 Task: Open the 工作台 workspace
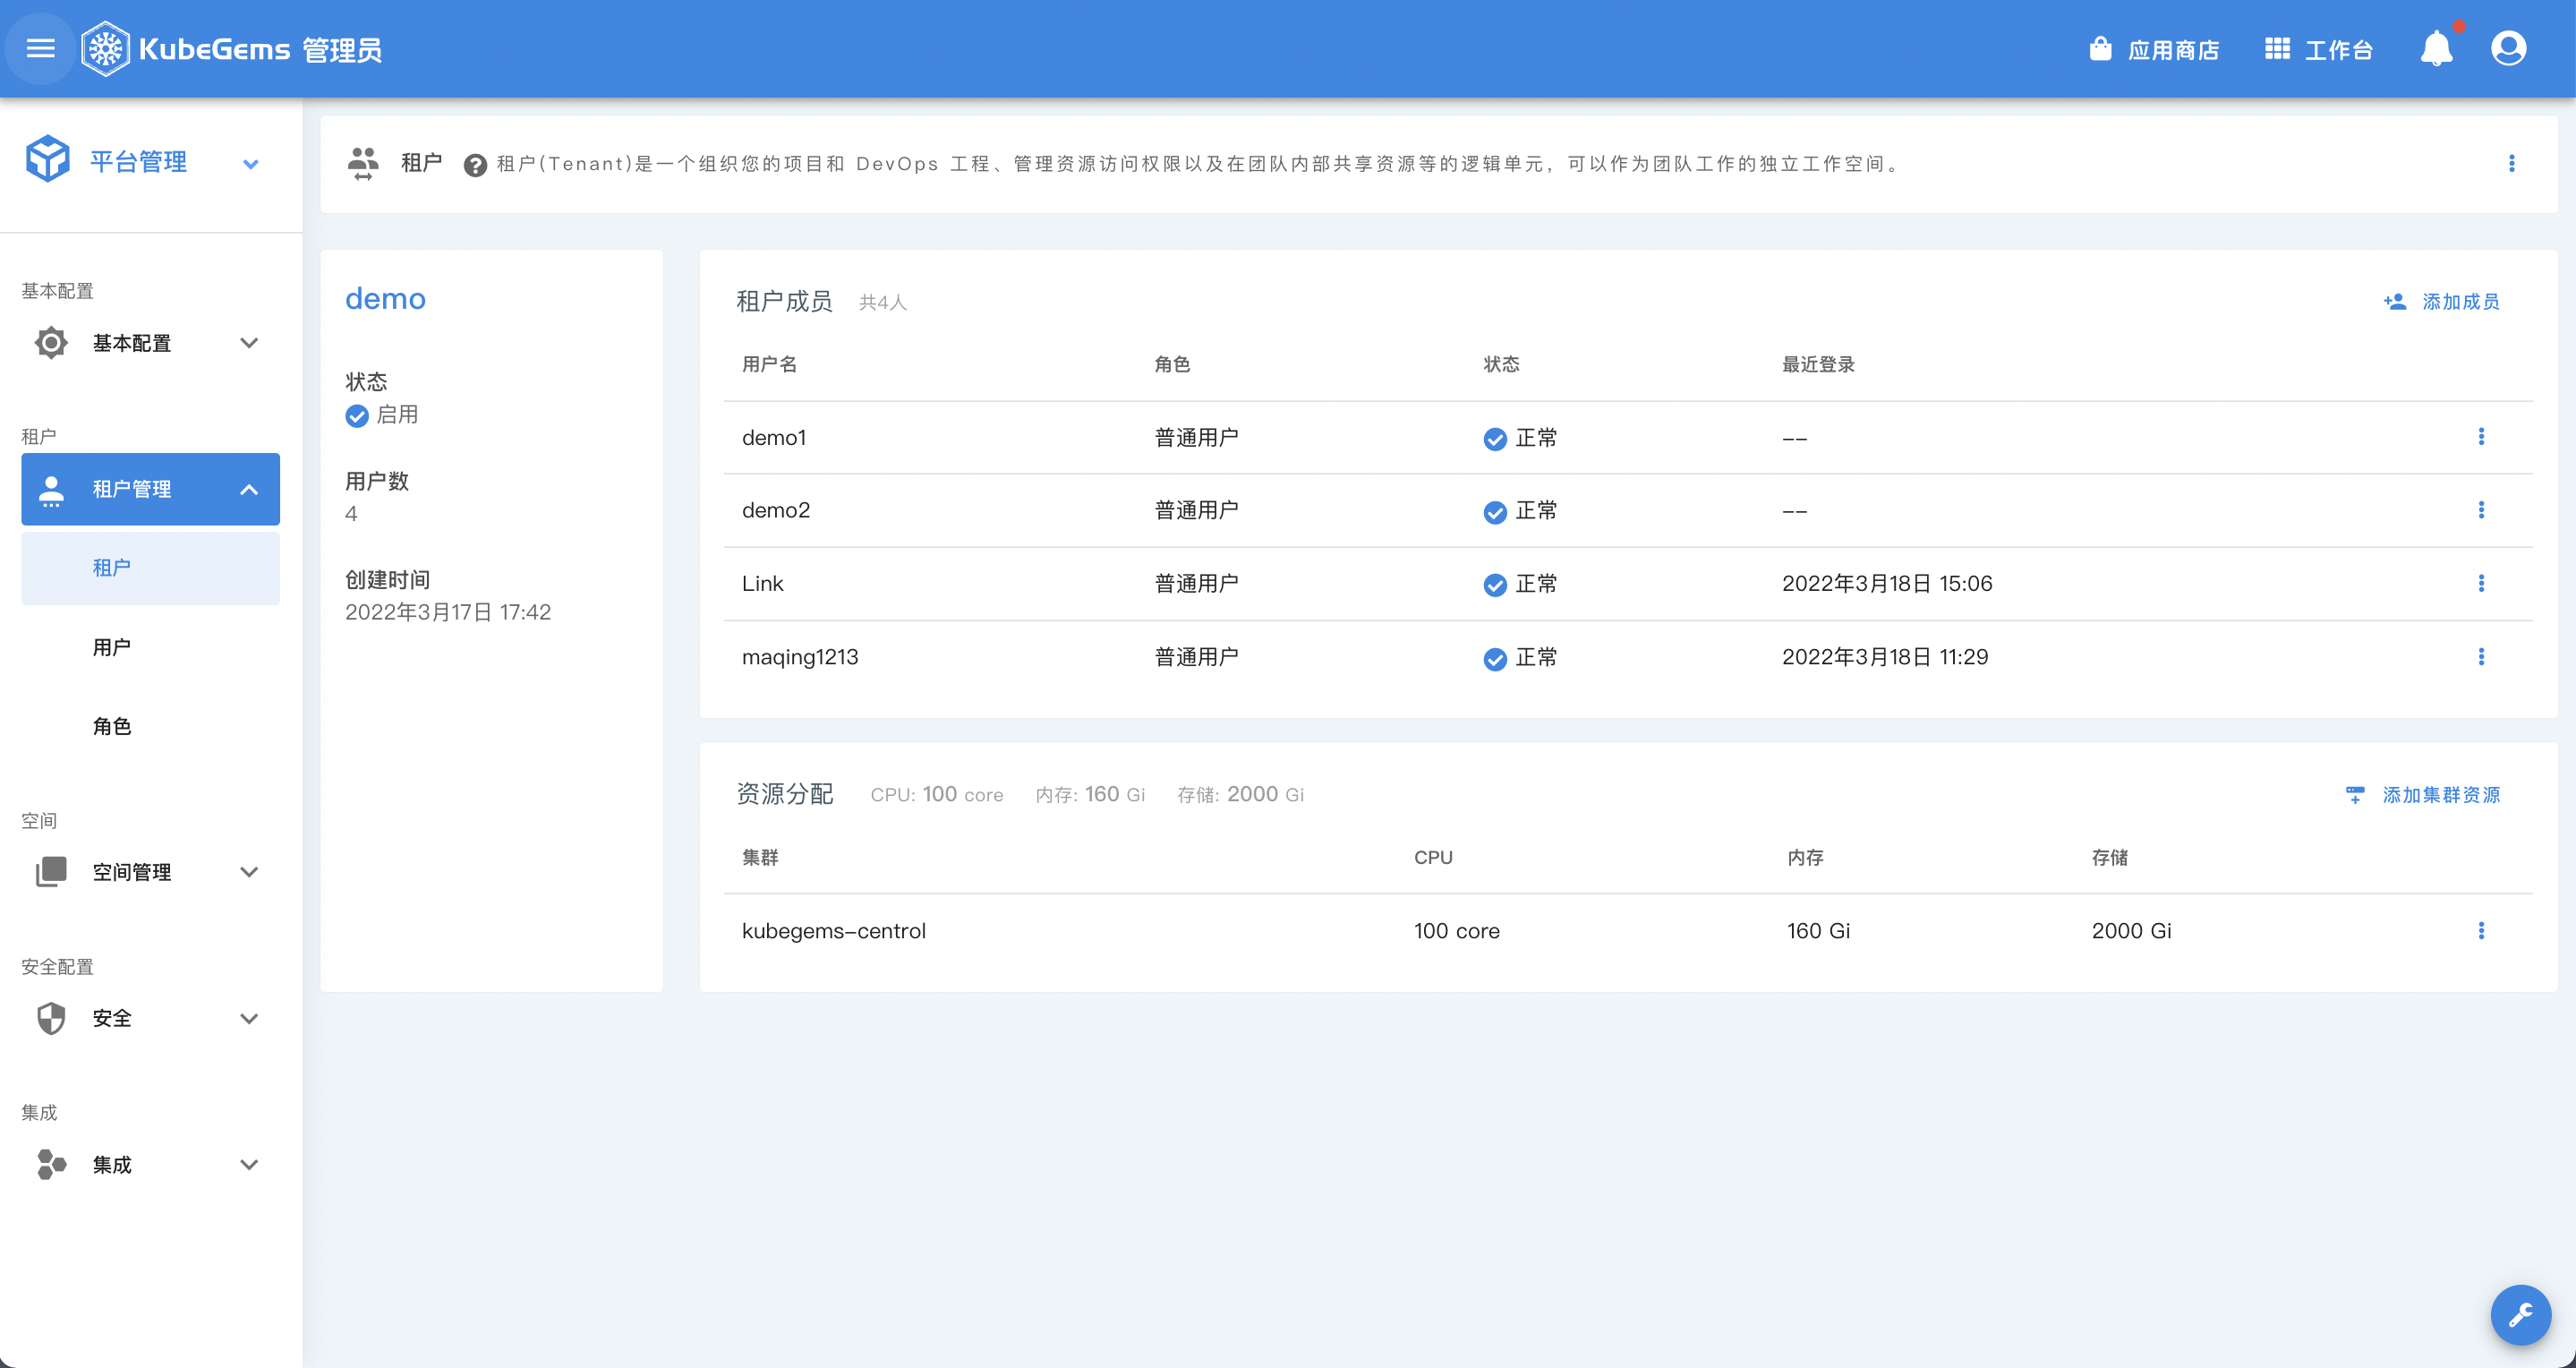point(2318,49)
